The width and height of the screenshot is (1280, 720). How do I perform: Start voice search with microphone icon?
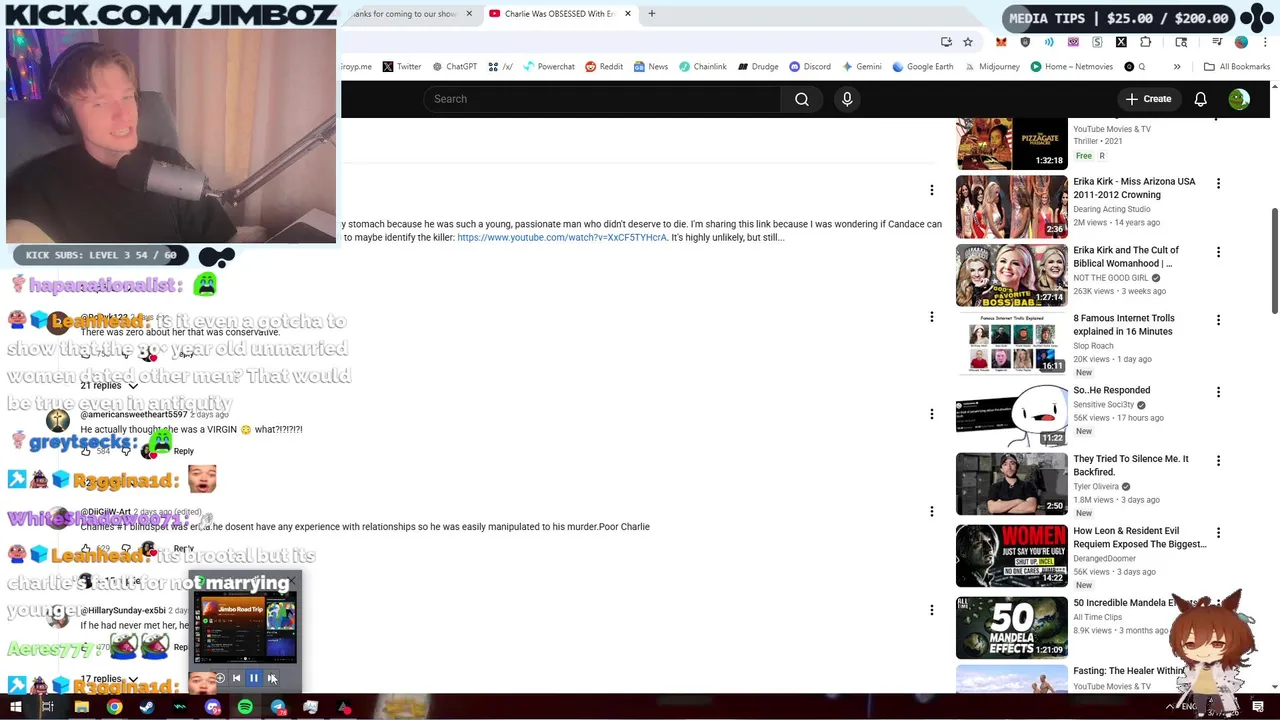coord(847,99)
